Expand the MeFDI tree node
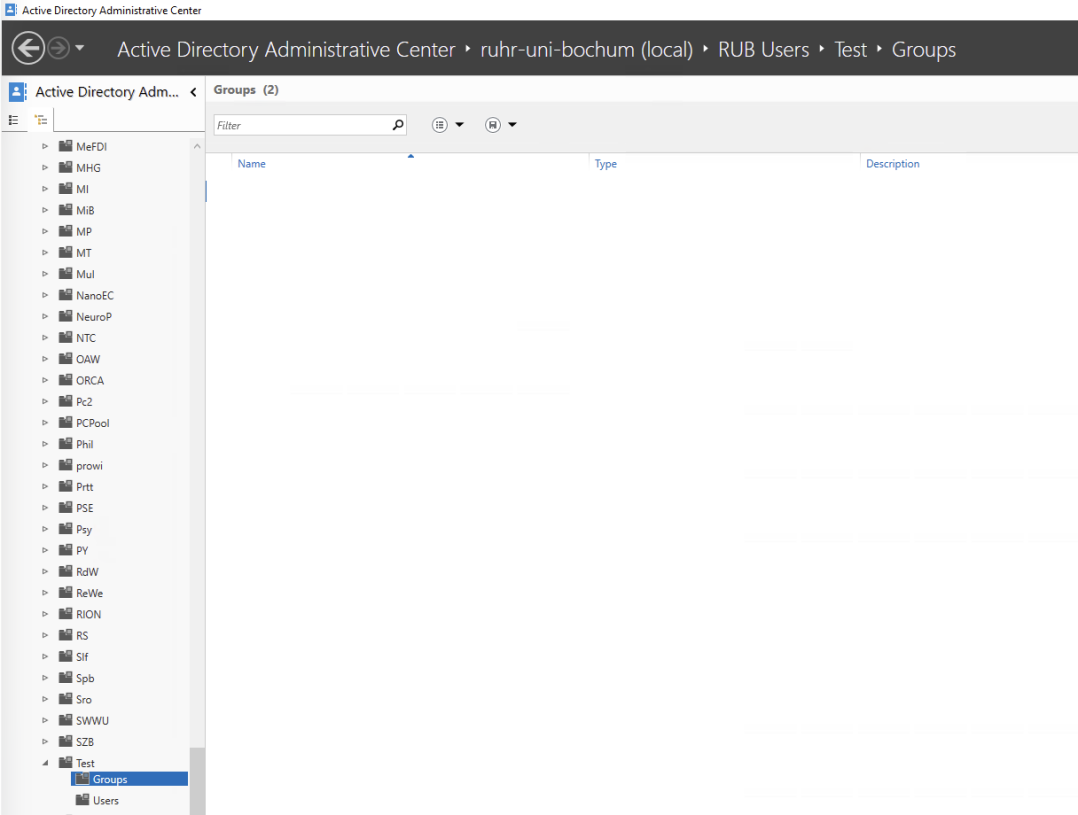 tap(45, 146)
